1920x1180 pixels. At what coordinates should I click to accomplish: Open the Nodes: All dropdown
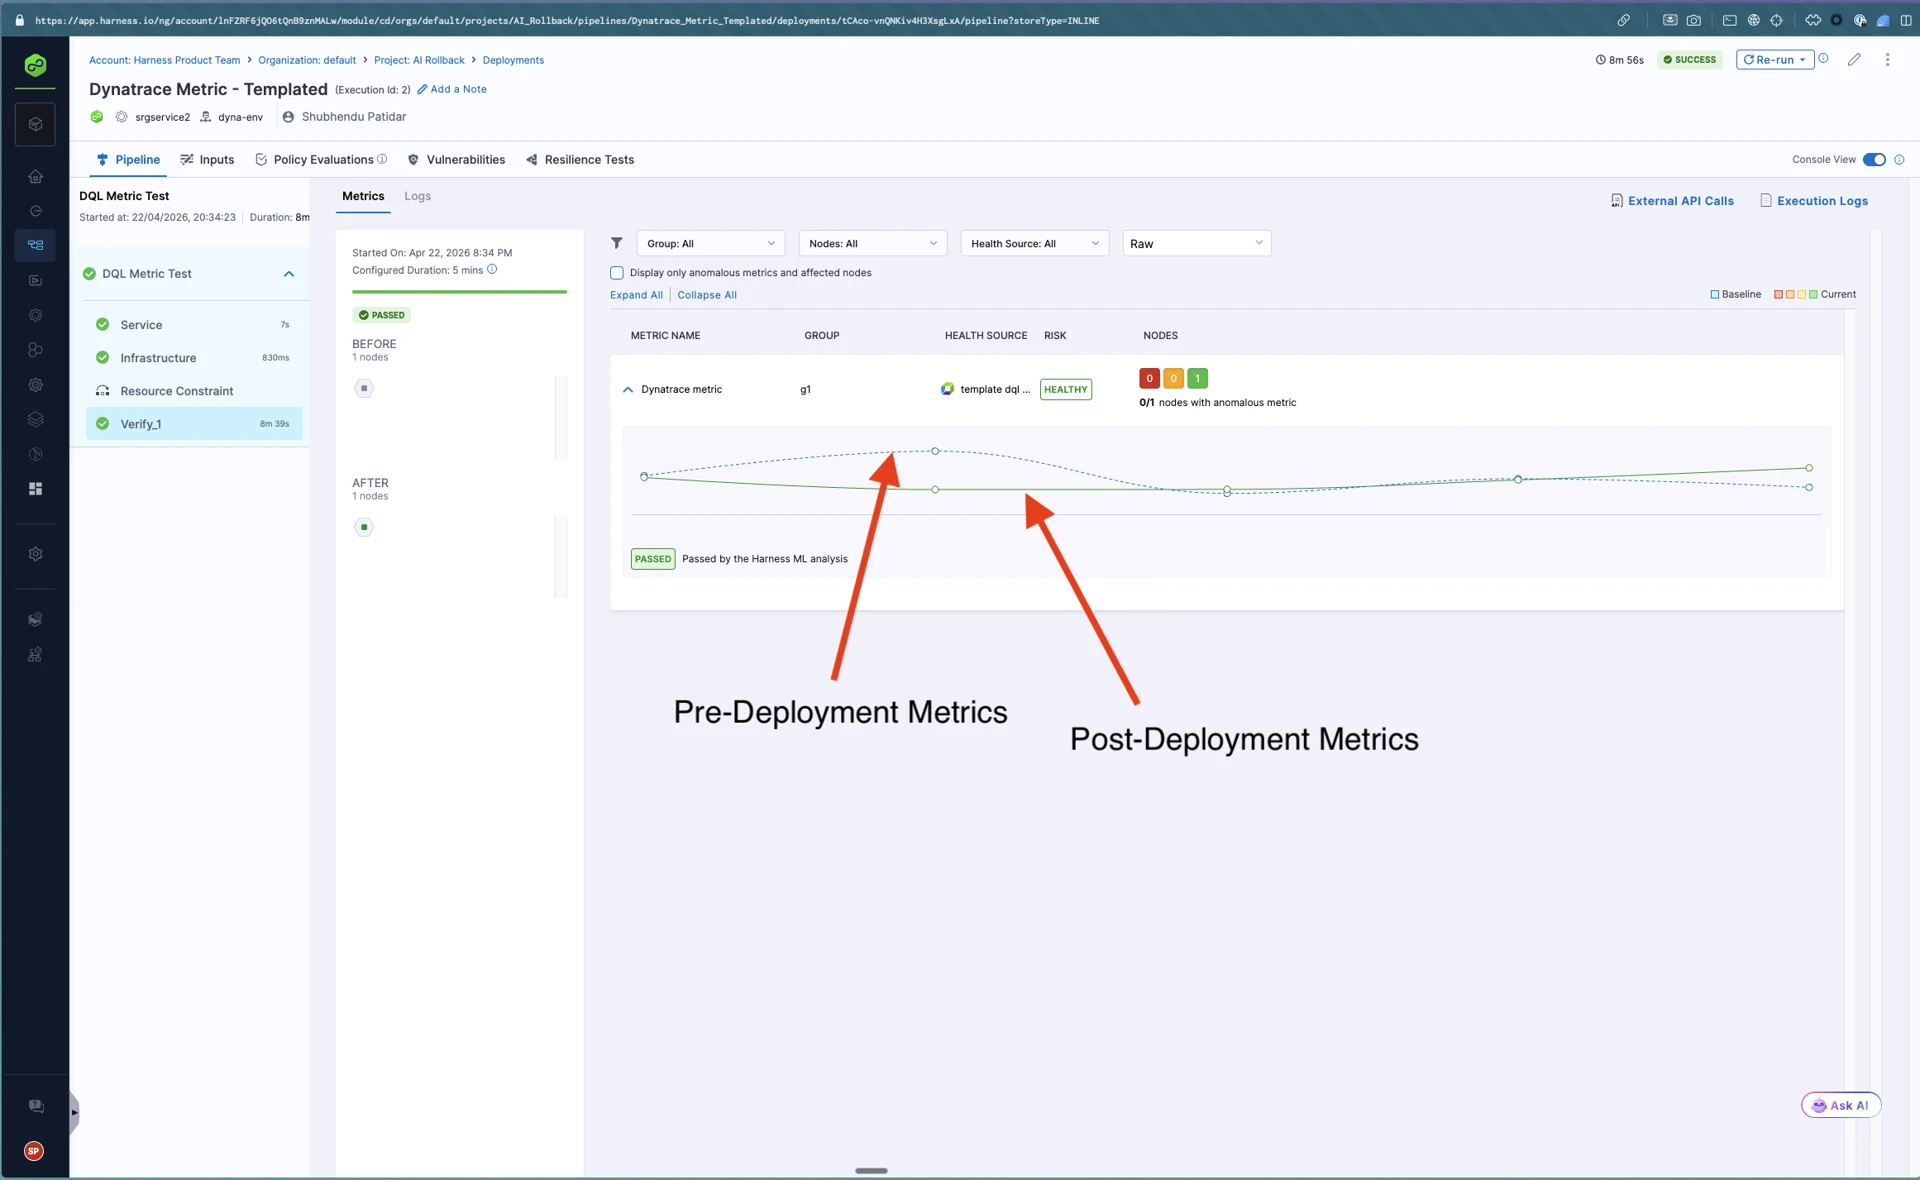pos(872,243)
